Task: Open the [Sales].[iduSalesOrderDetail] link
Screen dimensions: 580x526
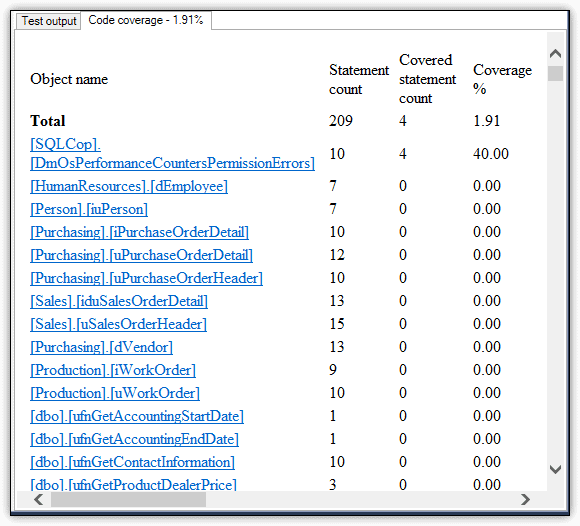Action: coord(119,301)
